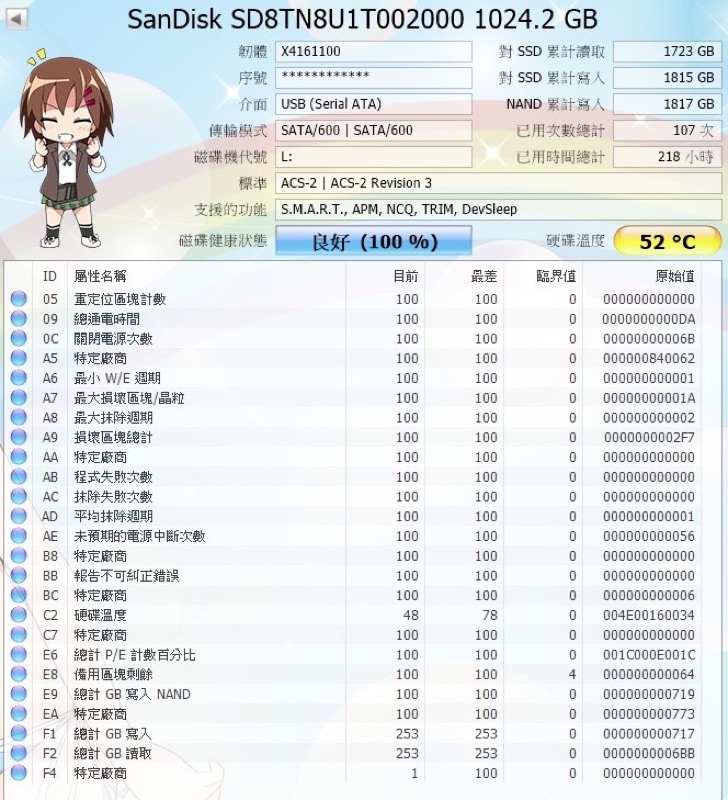
Task: Click the status orb for row A7
Action: [x=18, y=397]
